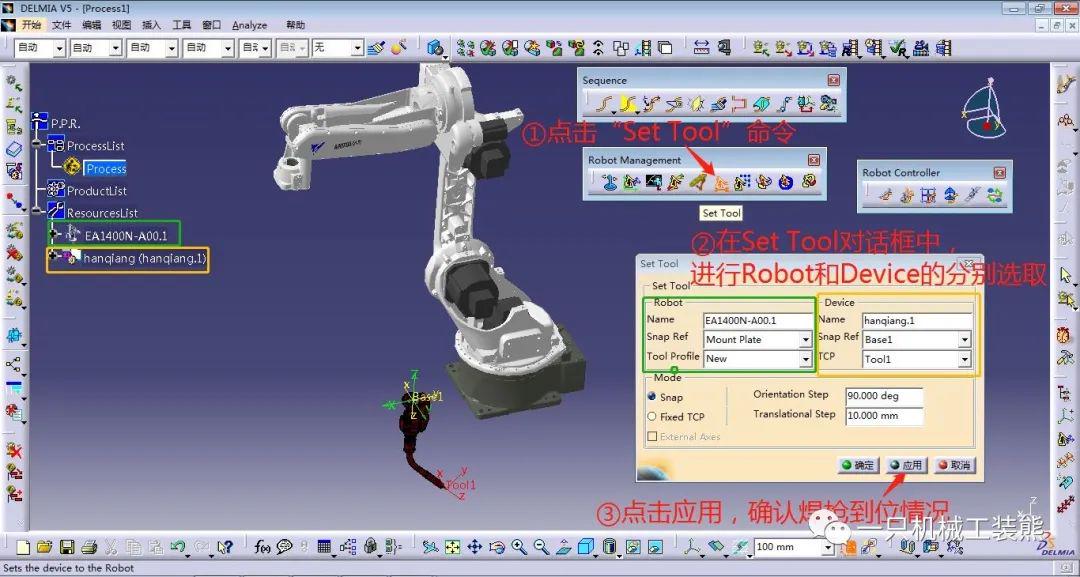Open the Tool Profile New dropdown
This screenshot has height=577, width=1080.
coord(805,359)
